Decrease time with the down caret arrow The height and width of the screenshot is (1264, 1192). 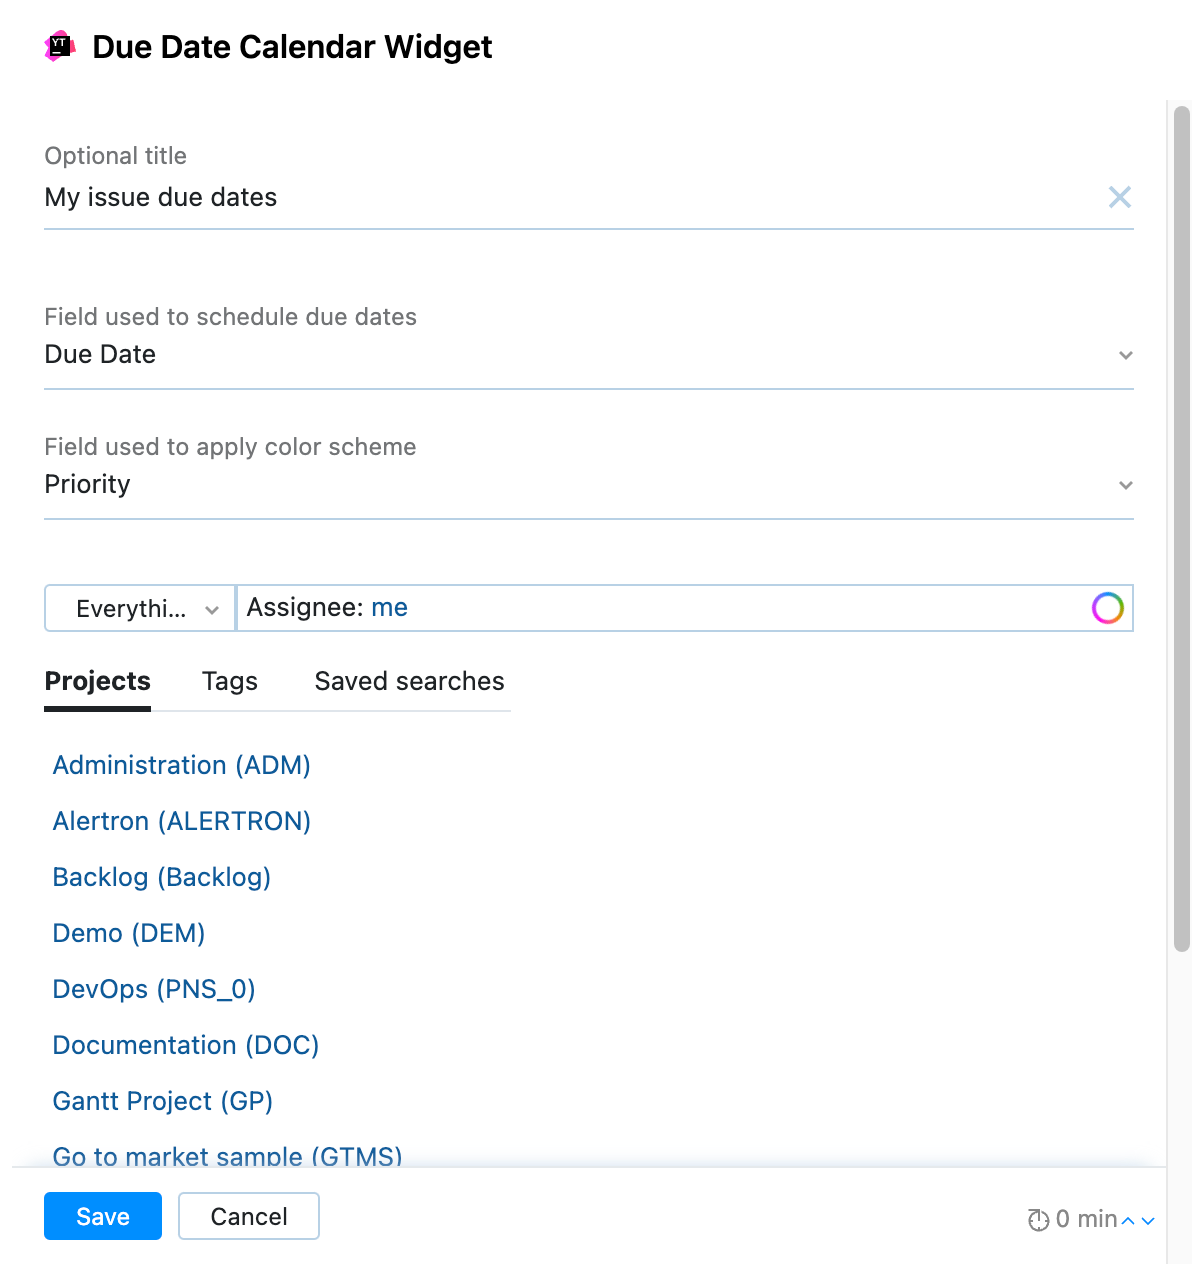point(1148,1221)
